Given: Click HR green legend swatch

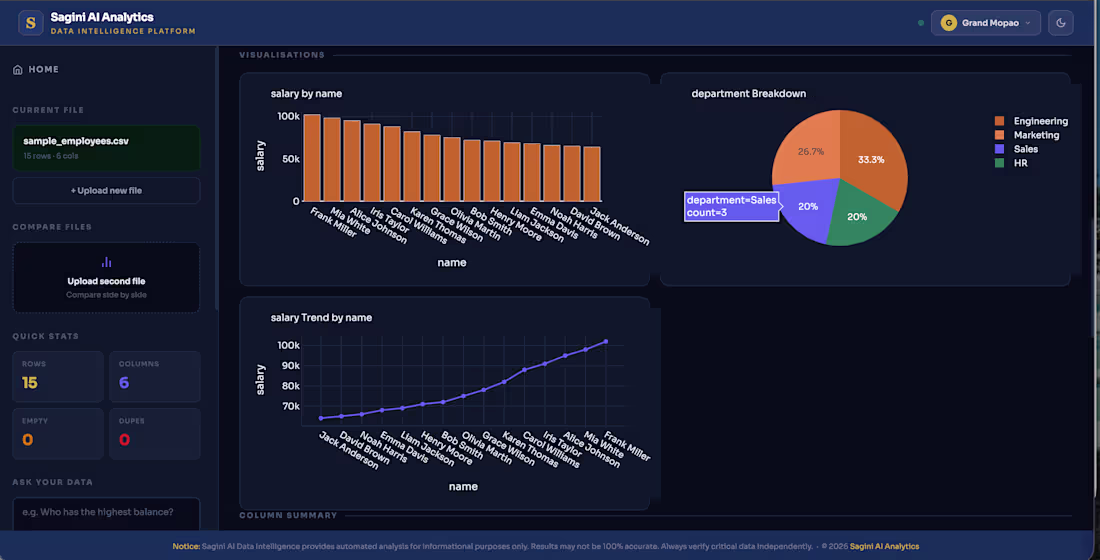Looking at the screenshot, I should (999, 163).
